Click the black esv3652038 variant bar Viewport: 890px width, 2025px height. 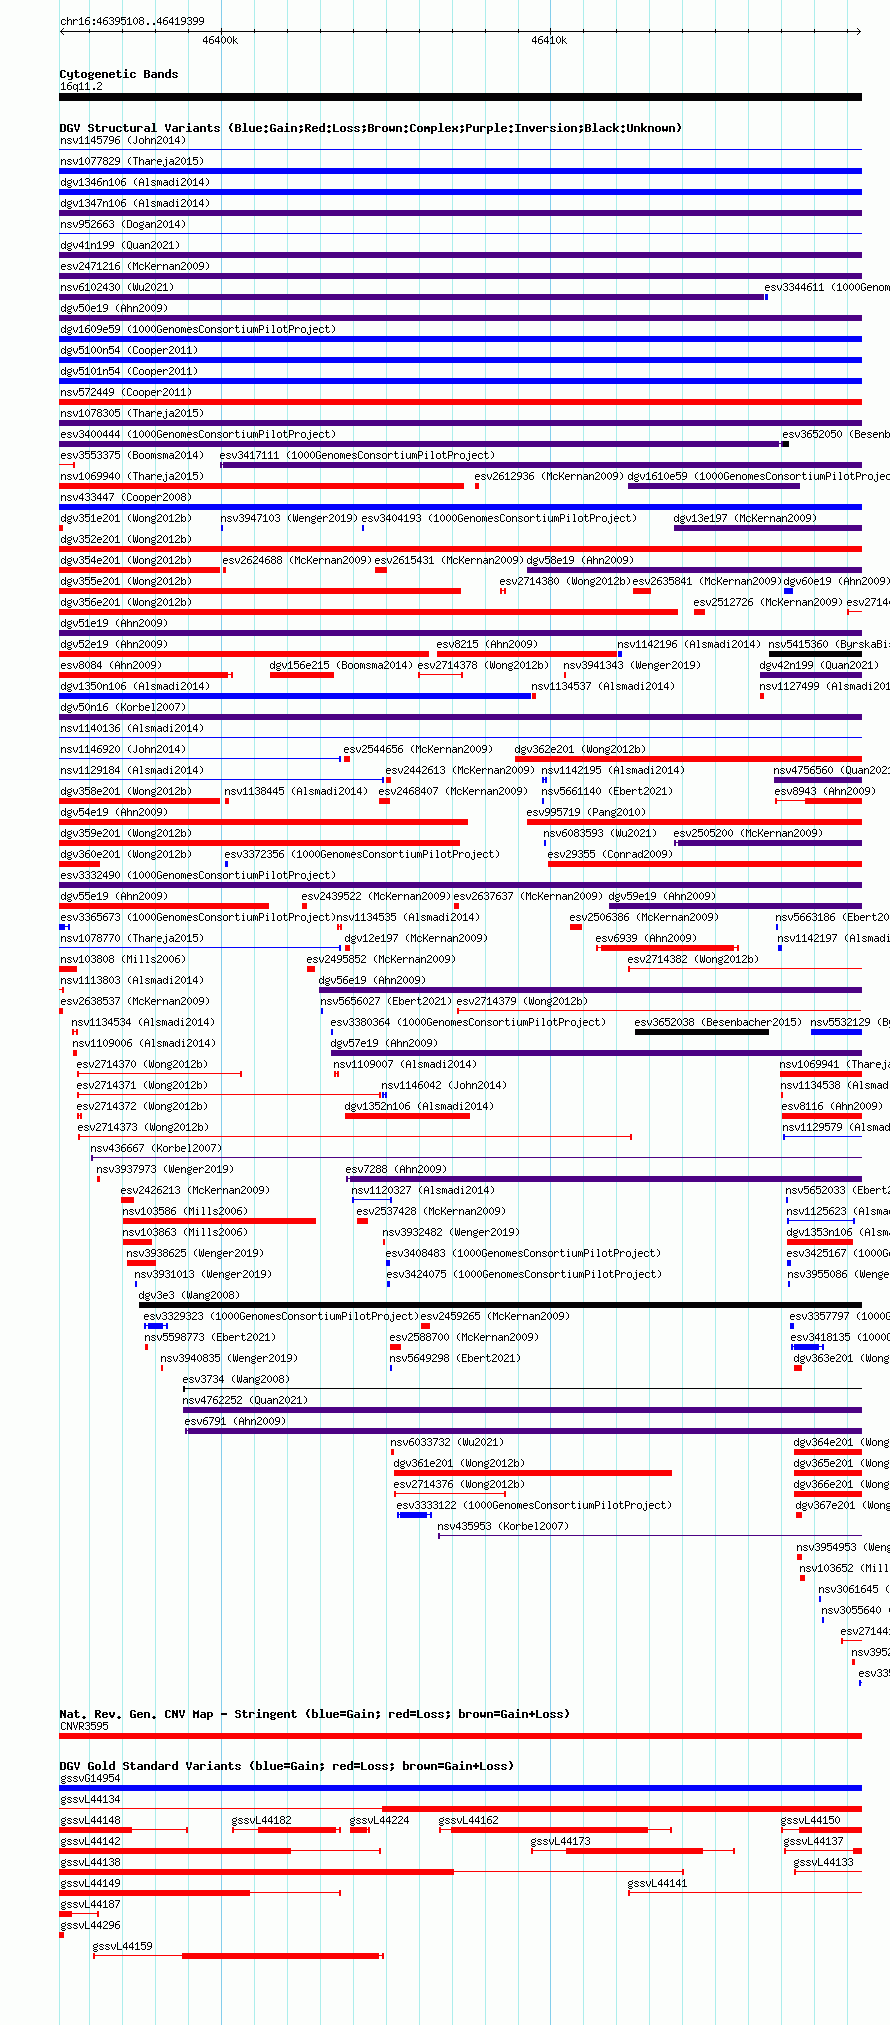coord(701,1032)
